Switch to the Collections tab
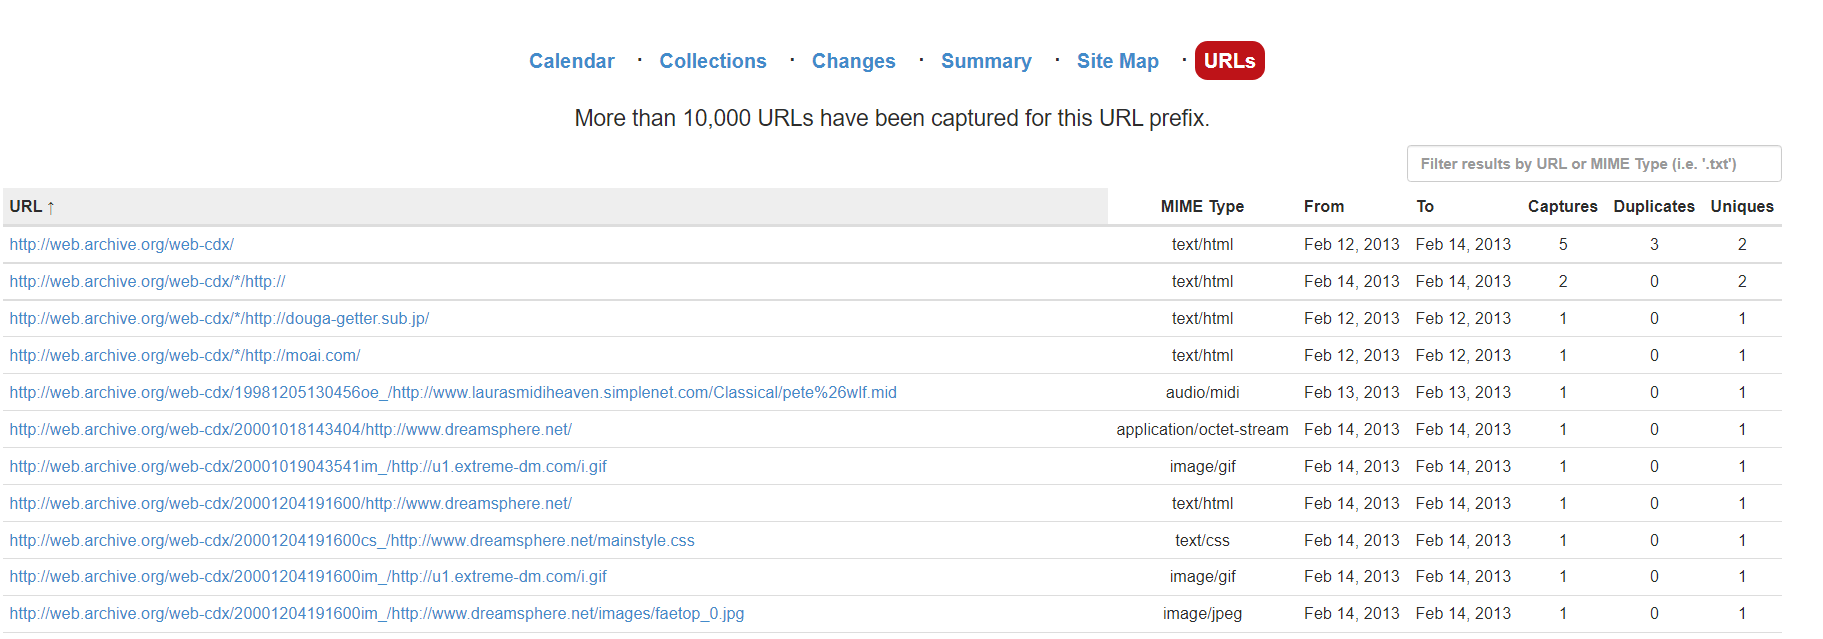Viewport: 1823px width, 639px height. coord(712,61)
